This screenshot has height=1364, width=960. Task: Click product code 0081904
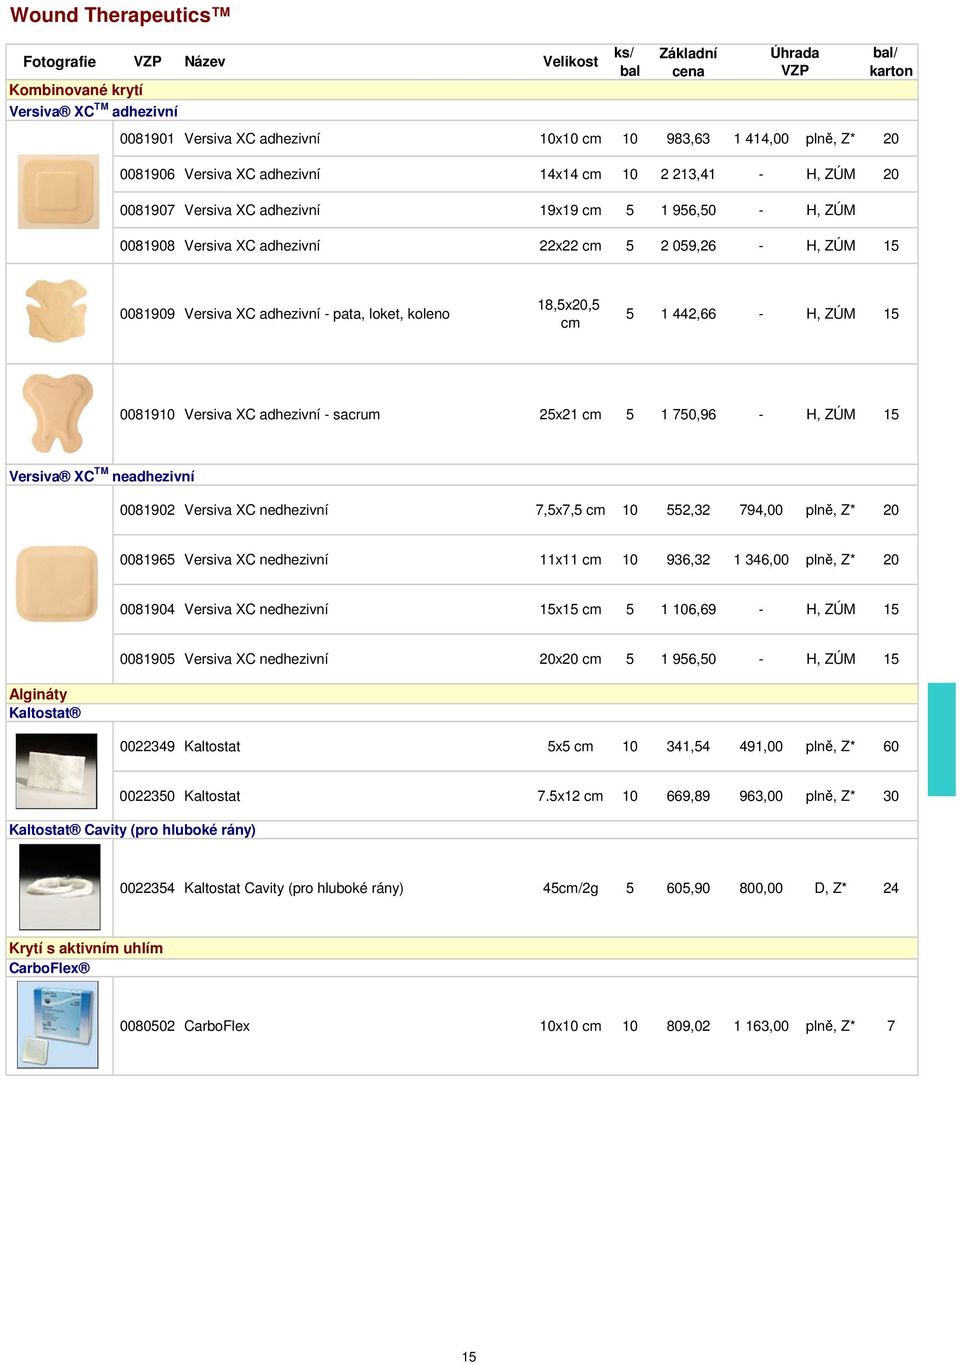[x=147, y=609]
